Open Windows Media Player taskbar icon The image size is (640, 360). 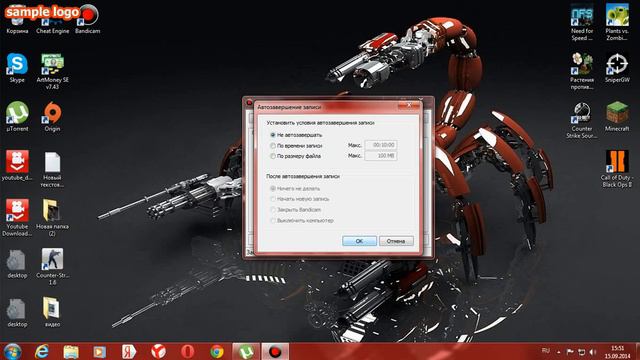click(x=100, y=351)
